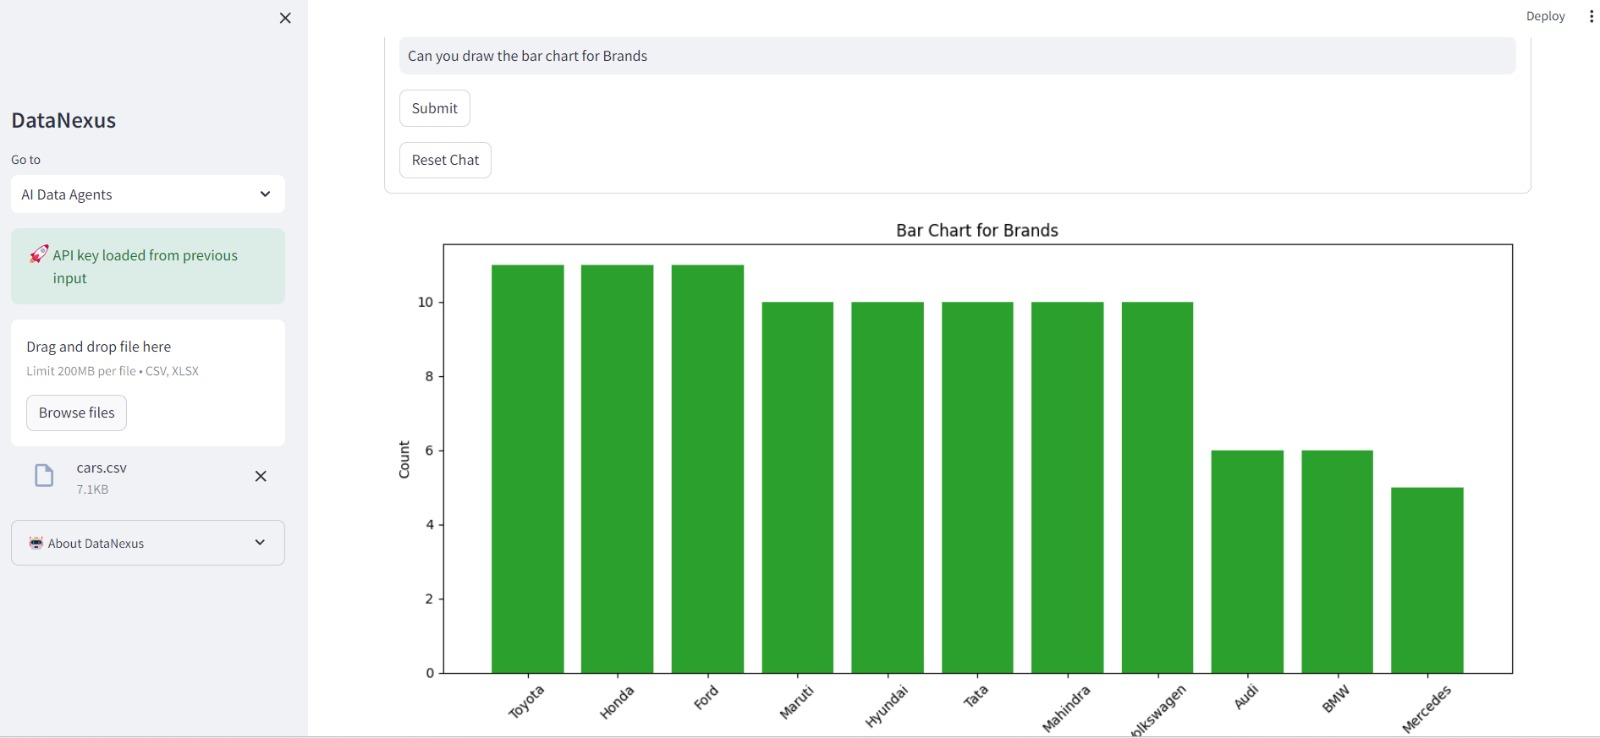This screenshot has height=738, width=1600.
Task: Expand the About DataNexus section
Action: (148, 543)
